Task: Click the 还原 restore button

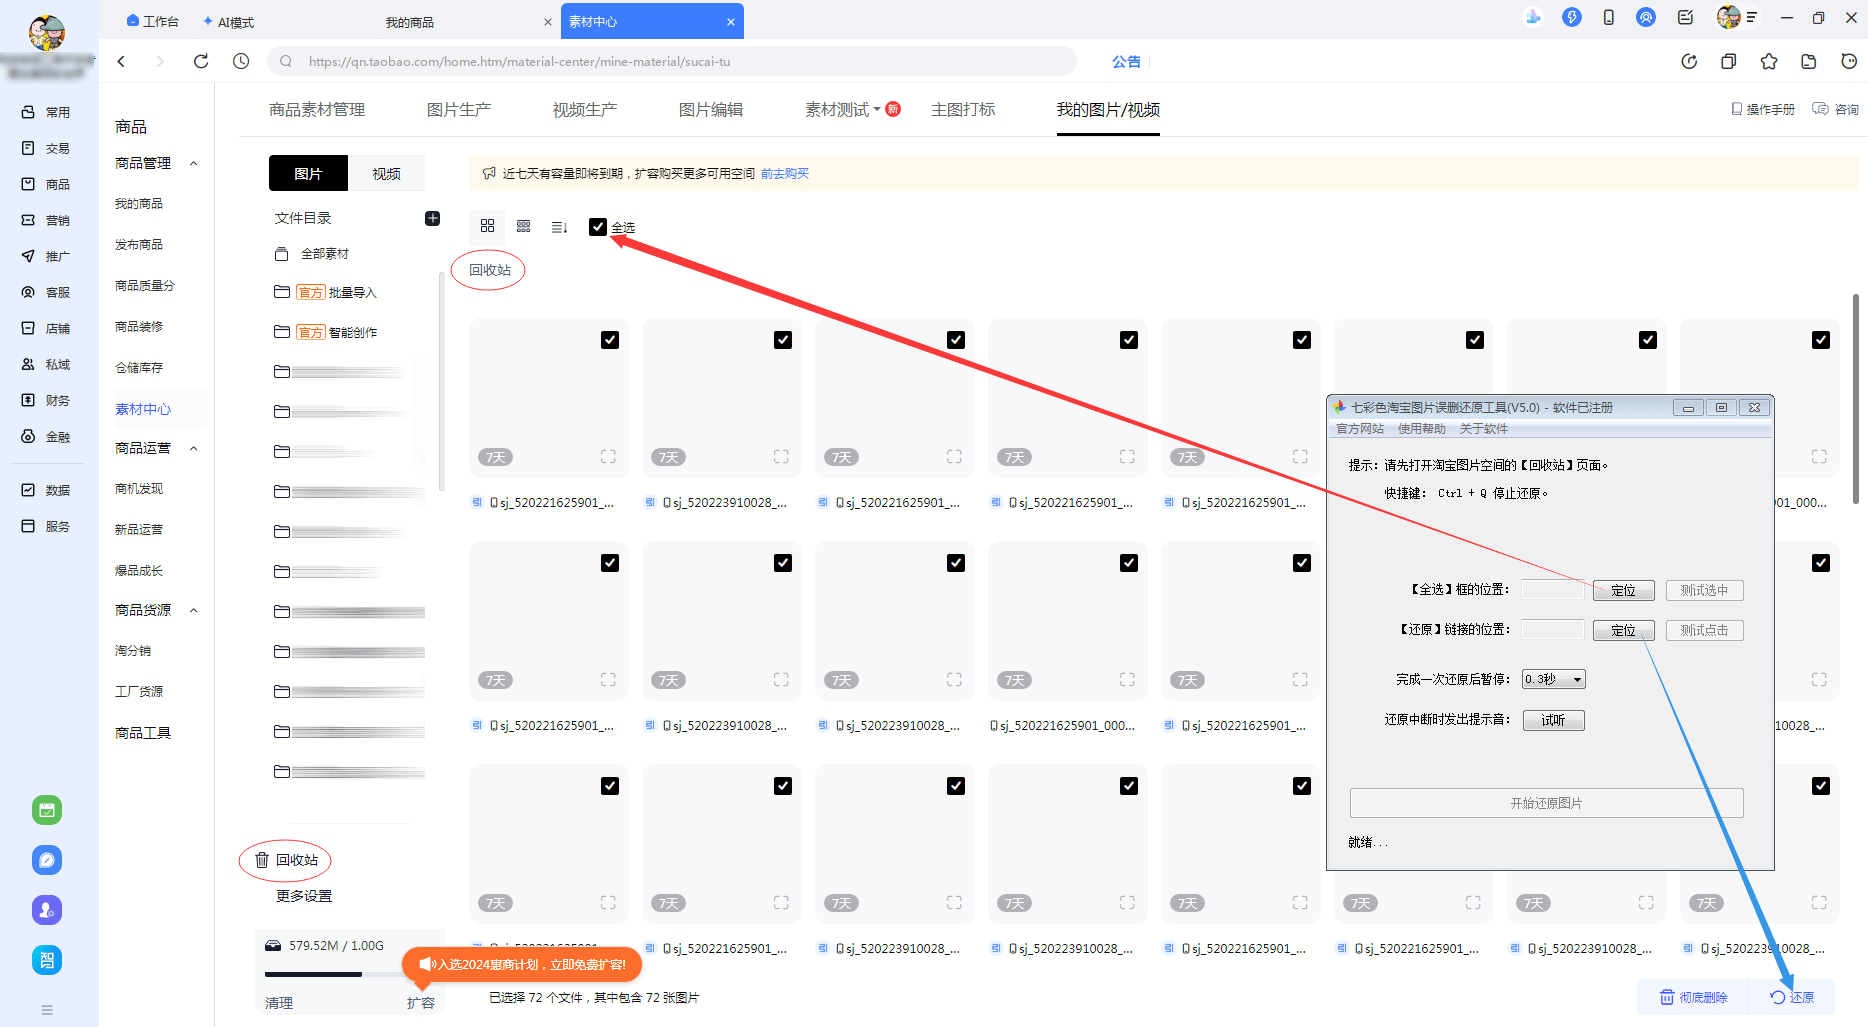Action: coord(1792,997)
